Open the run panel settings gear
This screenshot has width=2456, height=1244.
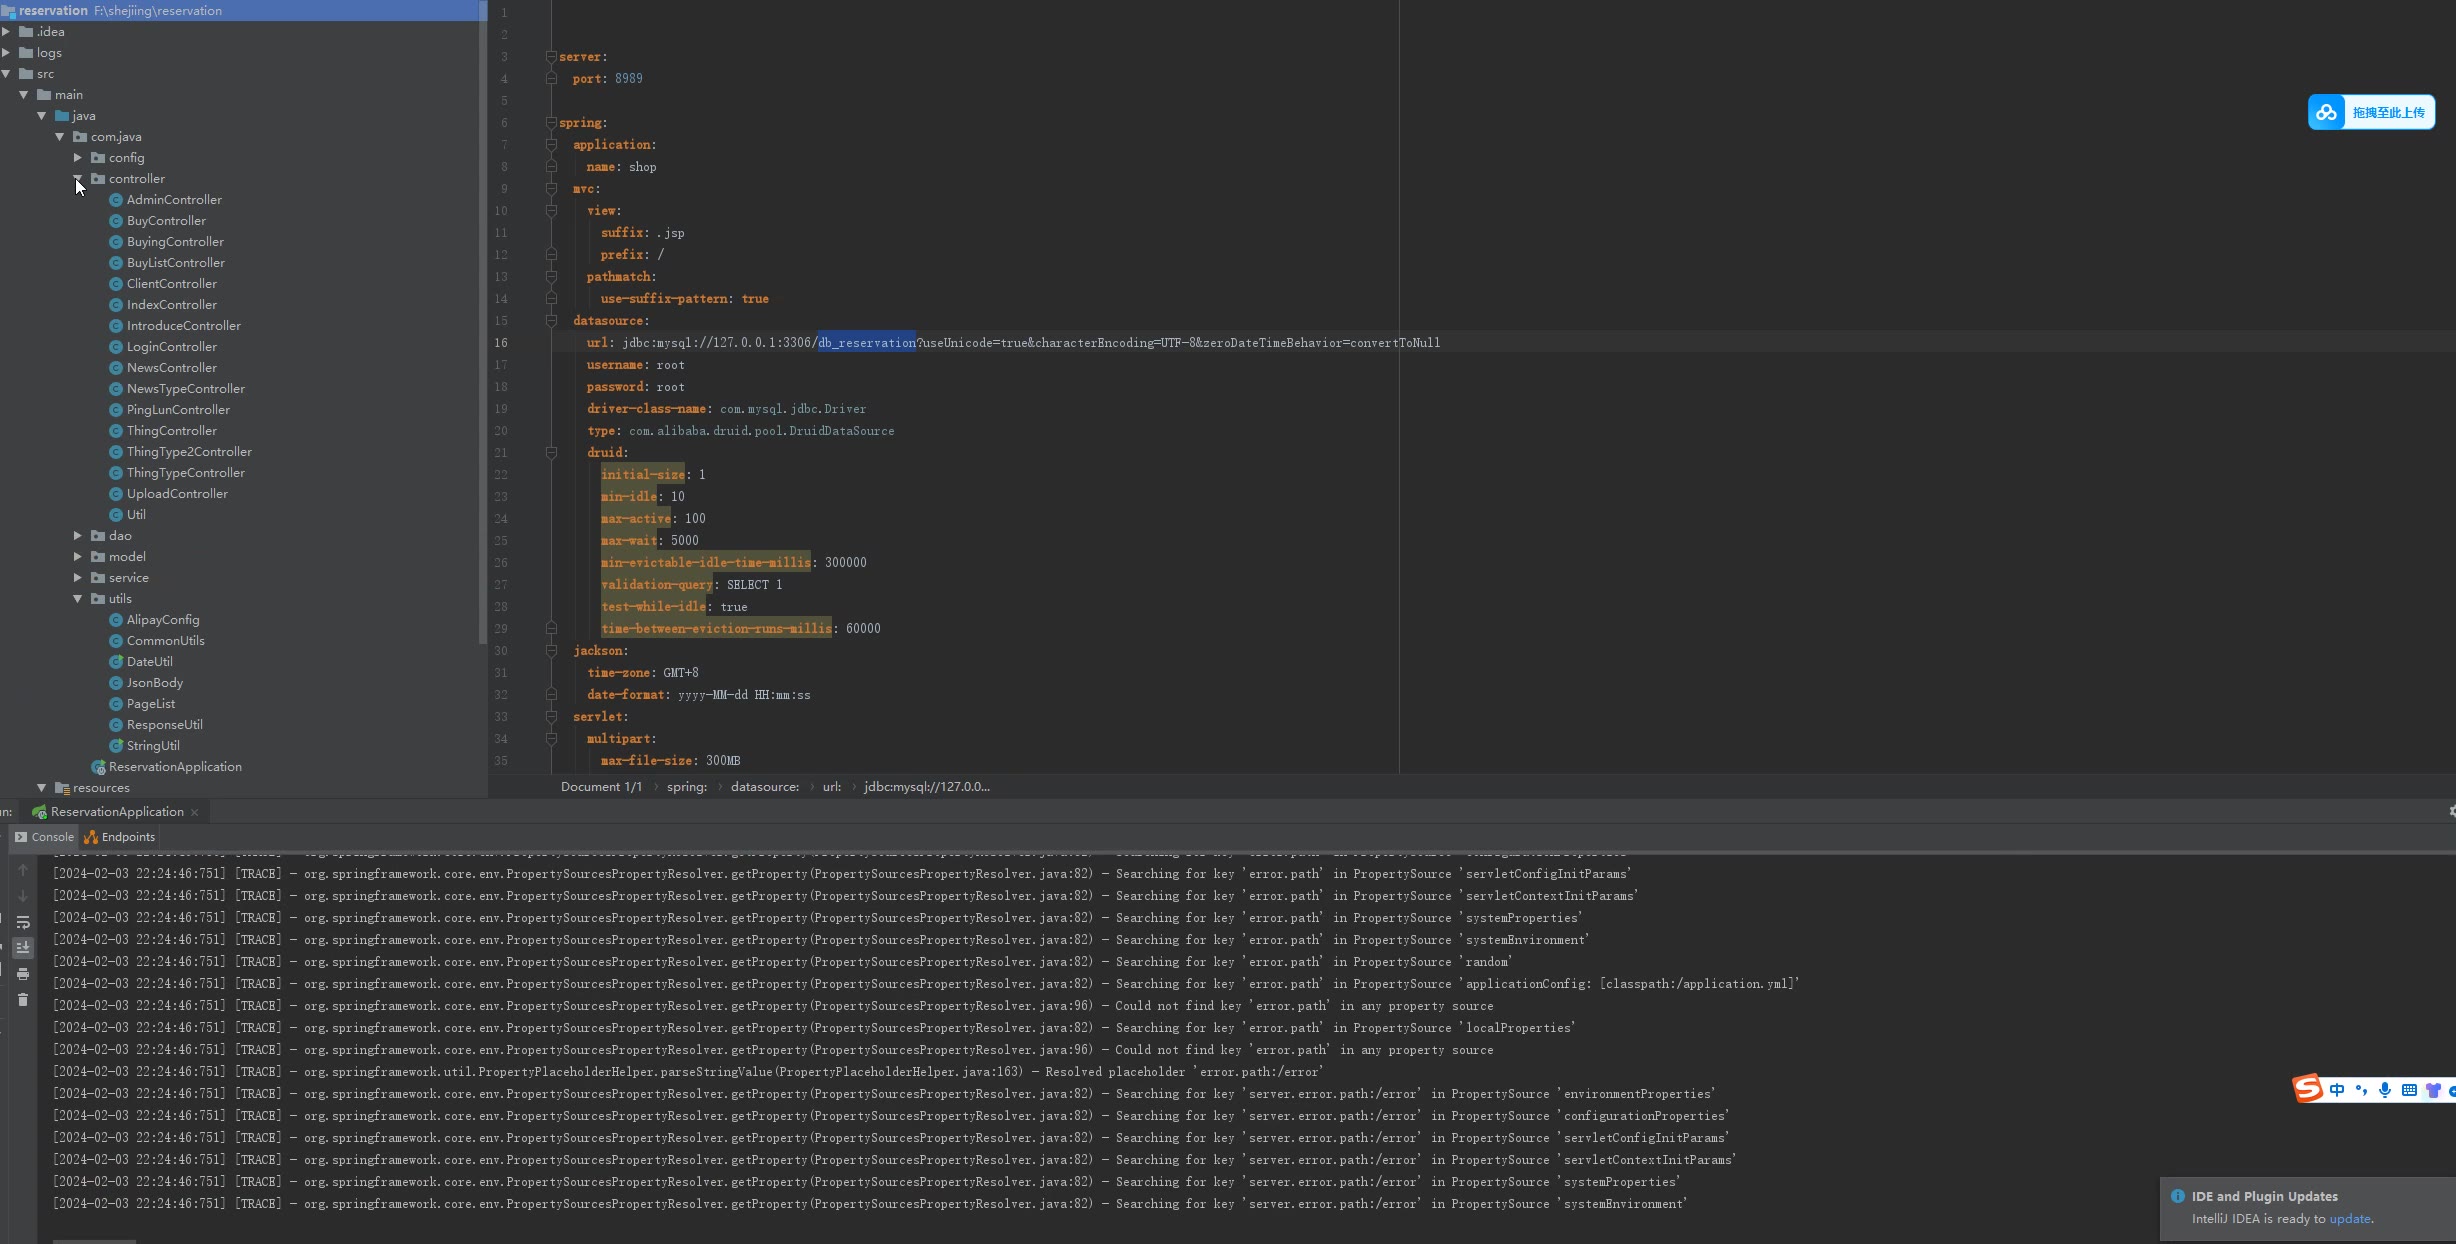click(x=2451, y=811)
